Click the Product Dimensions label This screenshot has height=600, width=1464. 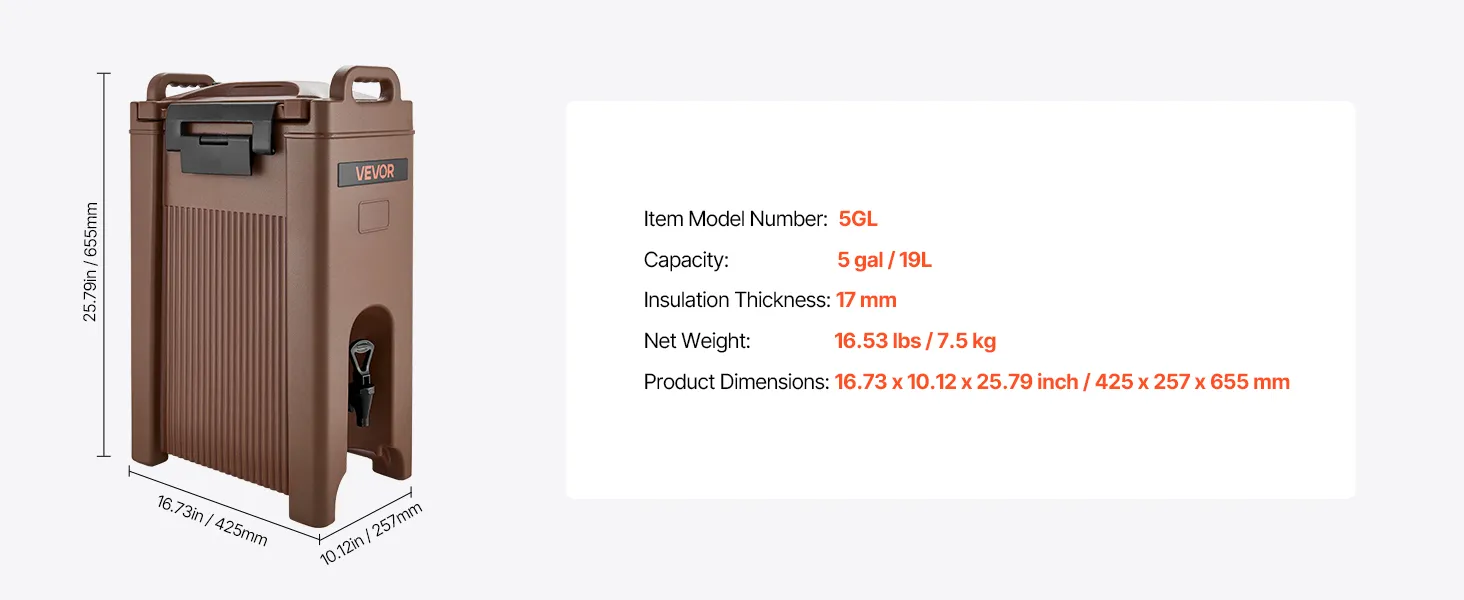(736, 382)
